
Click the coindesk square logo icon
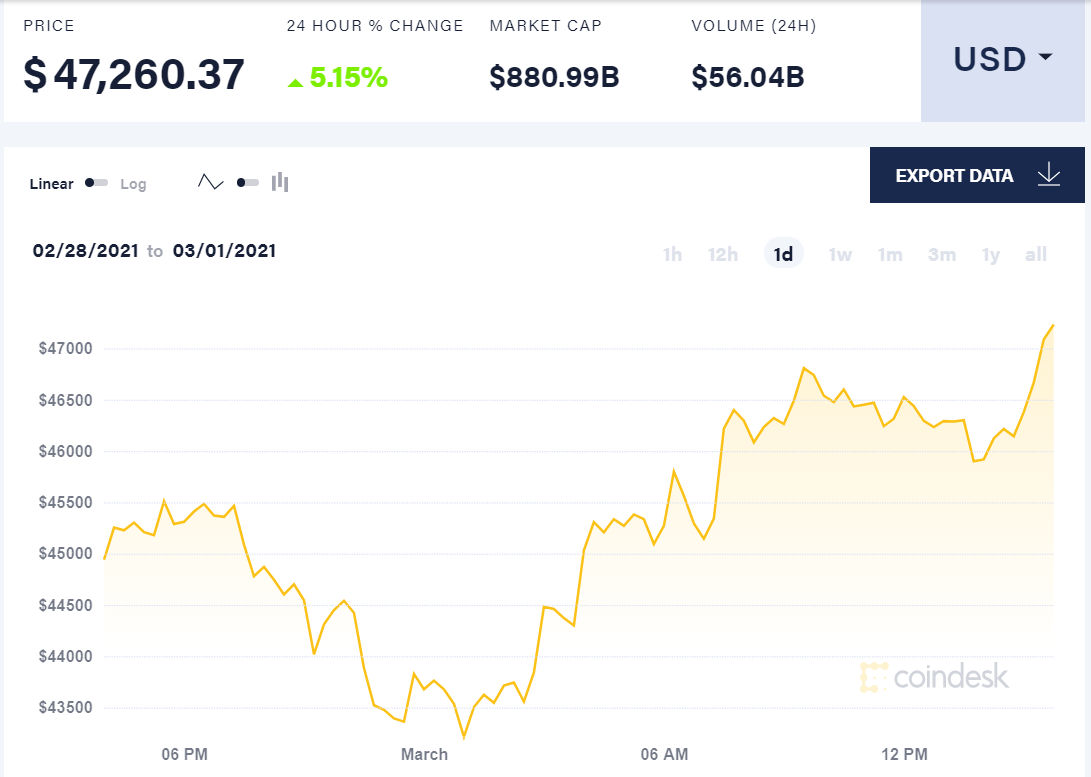873,677
